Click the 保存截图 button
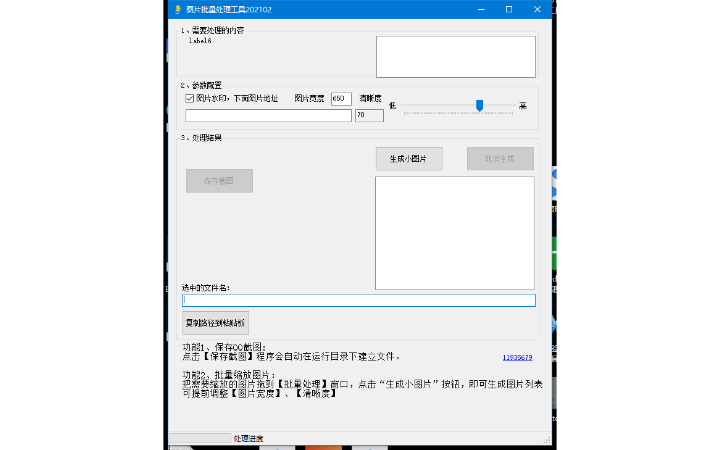Image resolution: width=720 pixels, height=450 pixels. pyautogui.click(x=219, y=181)
